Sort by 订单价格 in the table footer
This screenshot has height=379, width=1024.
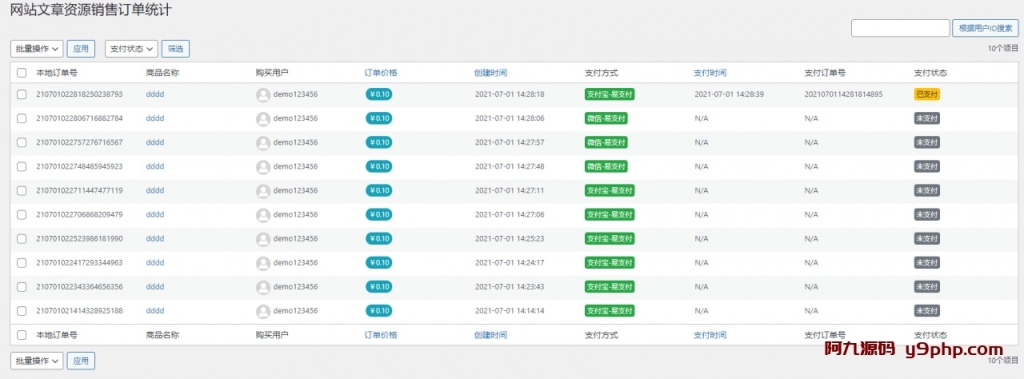tap(381, 335)
